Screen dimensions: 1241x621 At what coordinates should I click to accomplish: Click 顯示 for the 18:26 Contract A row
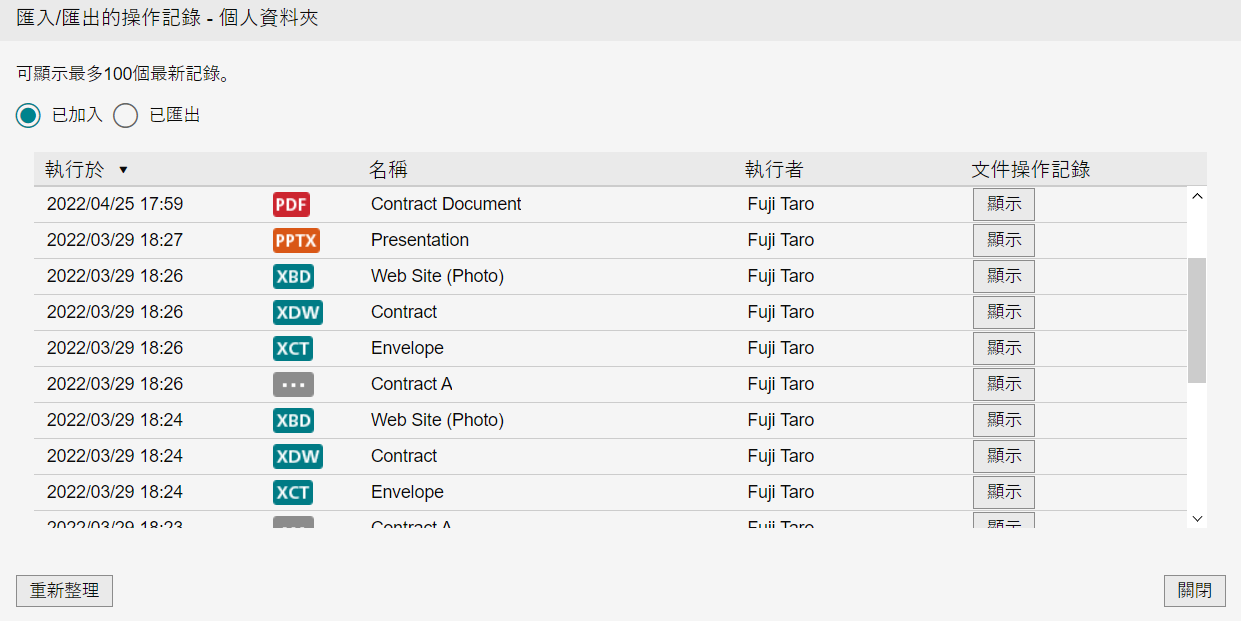pyautogui.click(x=1004, y=384)
